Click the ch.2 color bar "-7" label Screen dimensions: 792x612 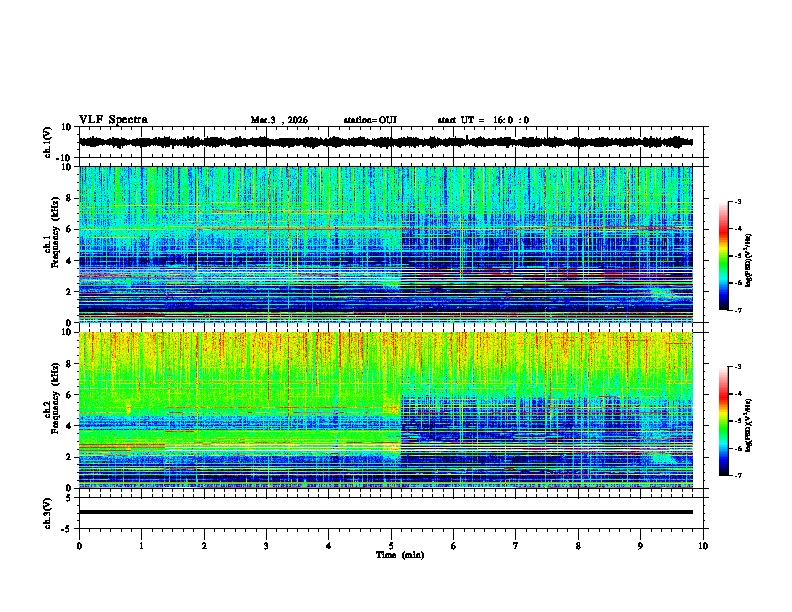[x=737, y=476]
